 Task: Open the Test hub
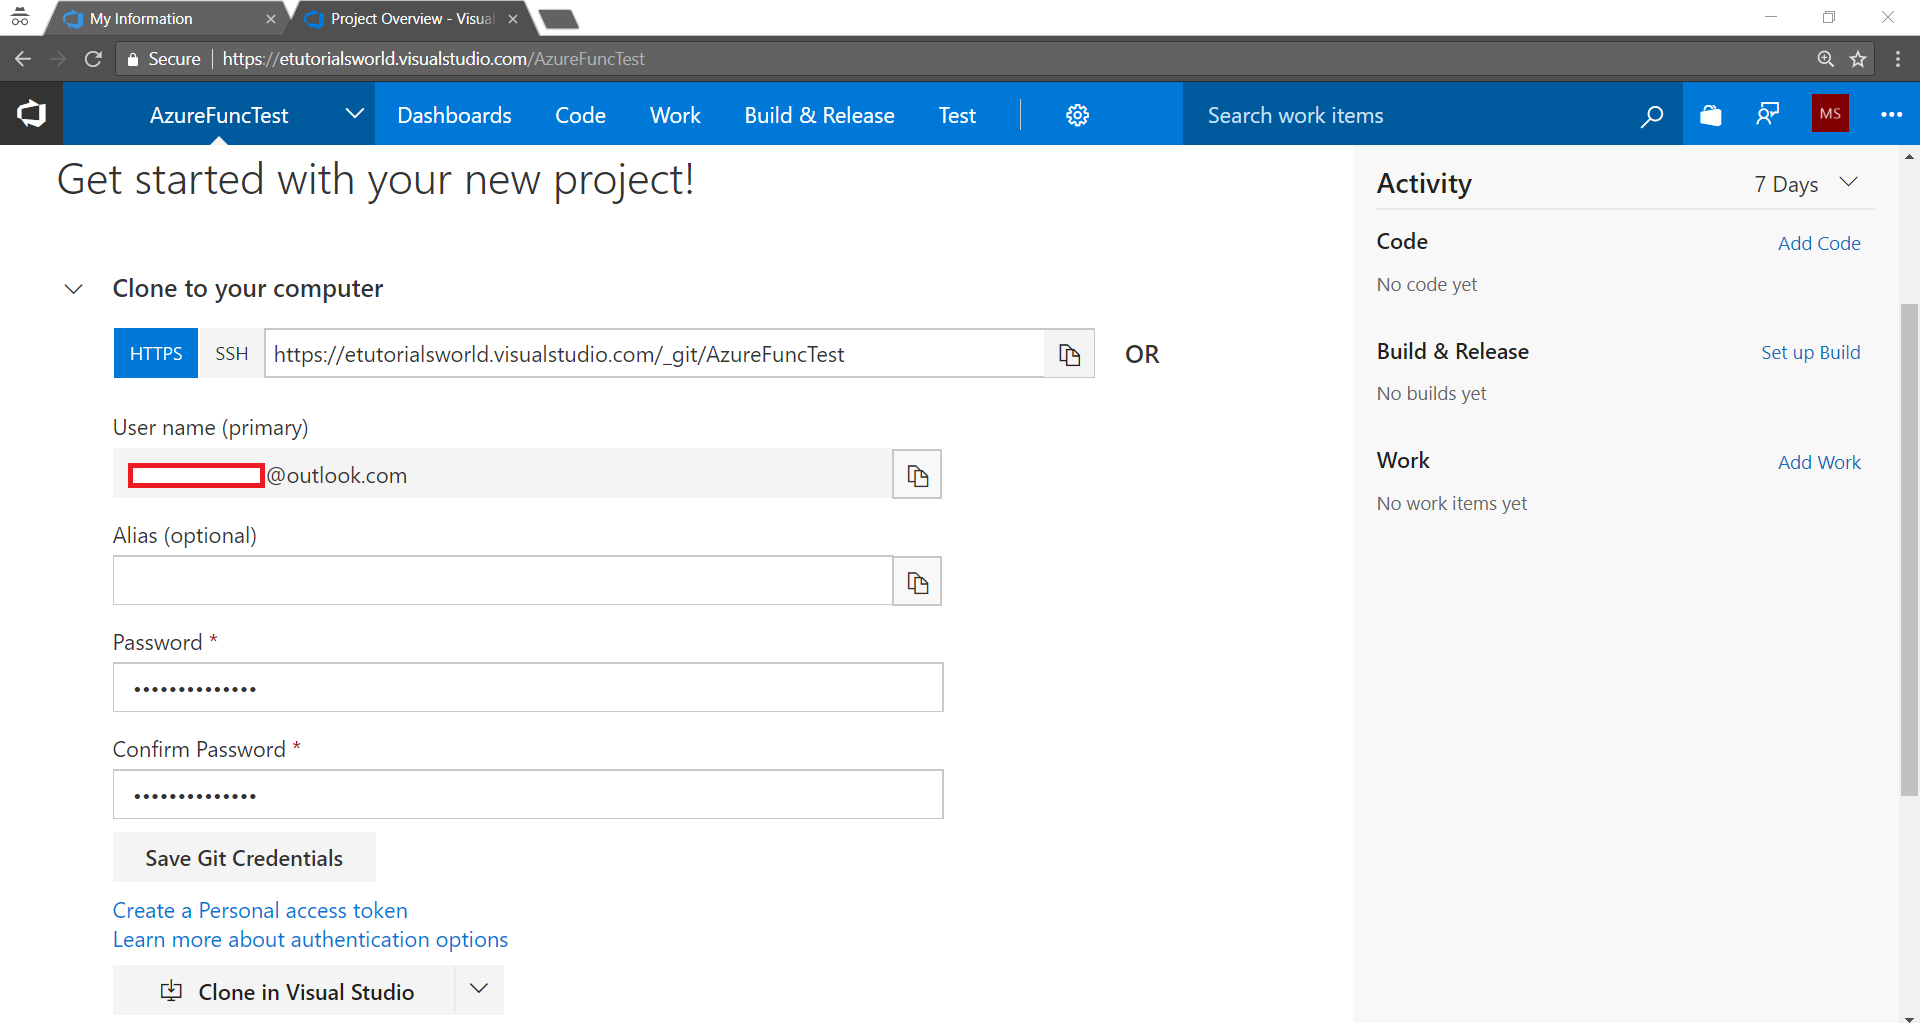pyautogui.click(x=957, y=115)
